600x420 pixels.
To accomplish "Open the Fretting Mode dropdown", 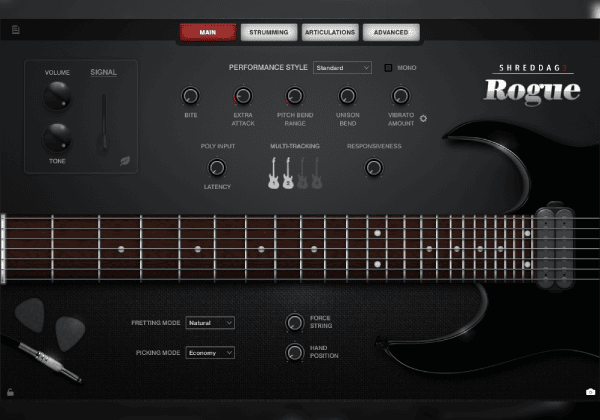I will [210, 323].
